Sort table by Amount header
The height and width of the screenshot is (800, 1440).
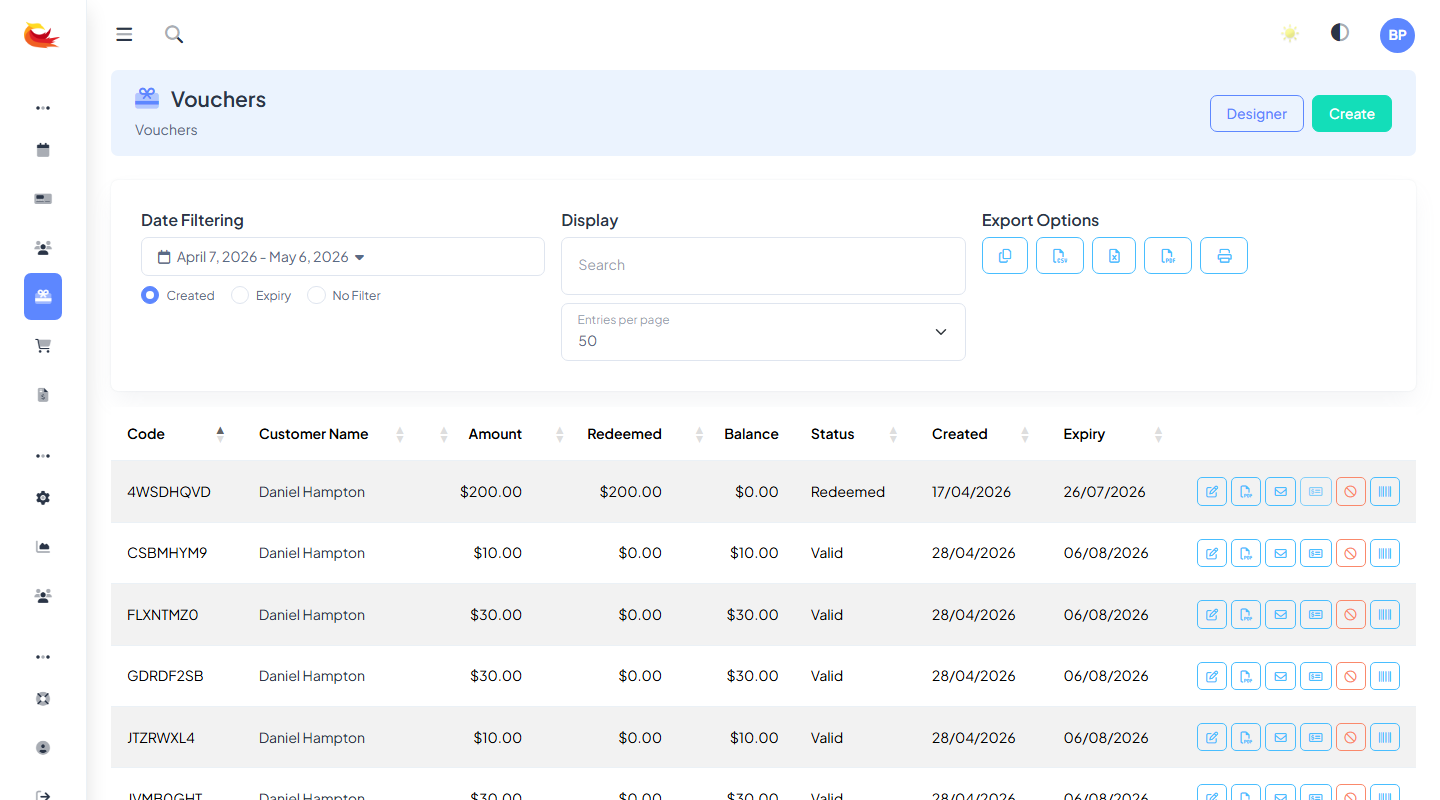point(495,434)
